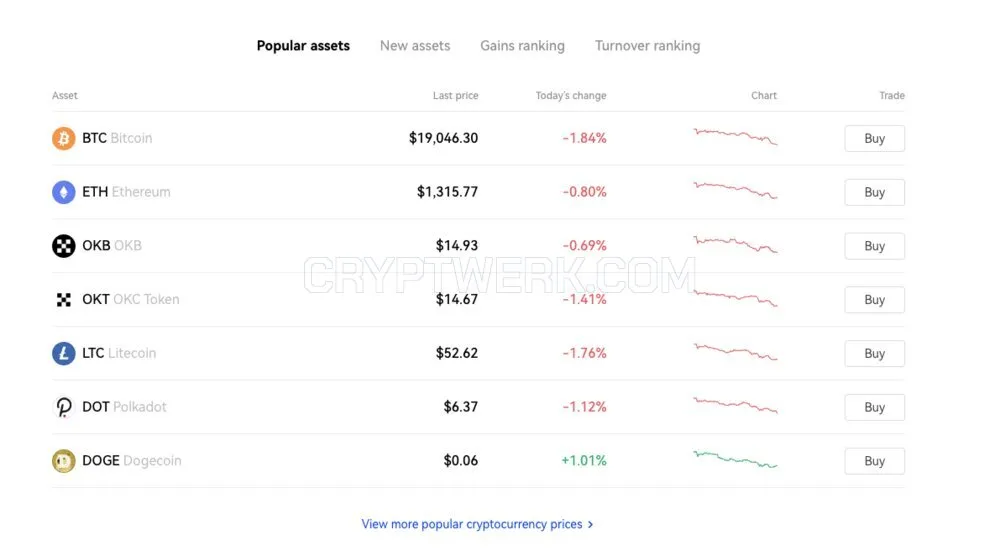
Task: Select the Turnover ranking tab
Action: 647,46
